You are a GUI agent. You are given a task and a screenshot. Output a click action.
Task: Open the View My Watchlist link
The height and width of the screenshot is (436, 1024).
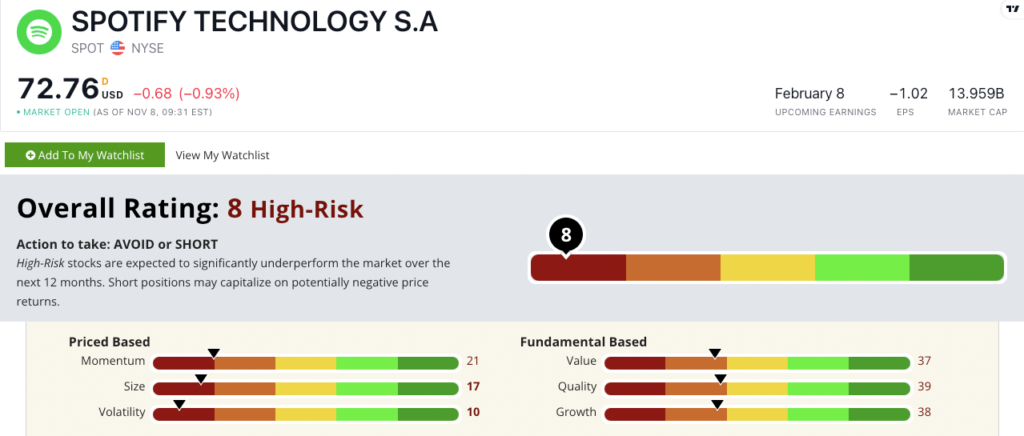[x=223, y=155]
